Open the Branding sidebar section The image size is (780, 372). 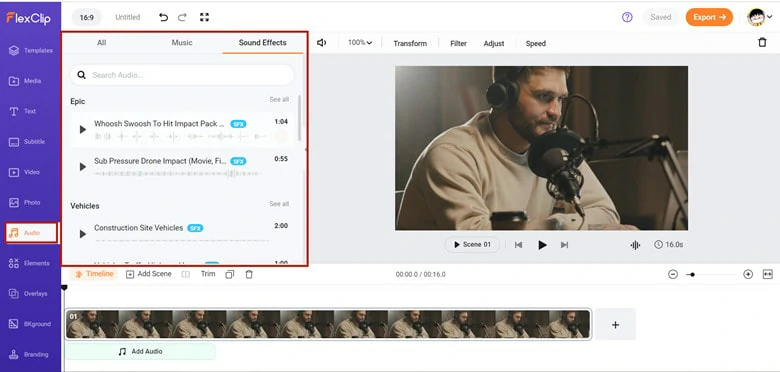[30, 355]
